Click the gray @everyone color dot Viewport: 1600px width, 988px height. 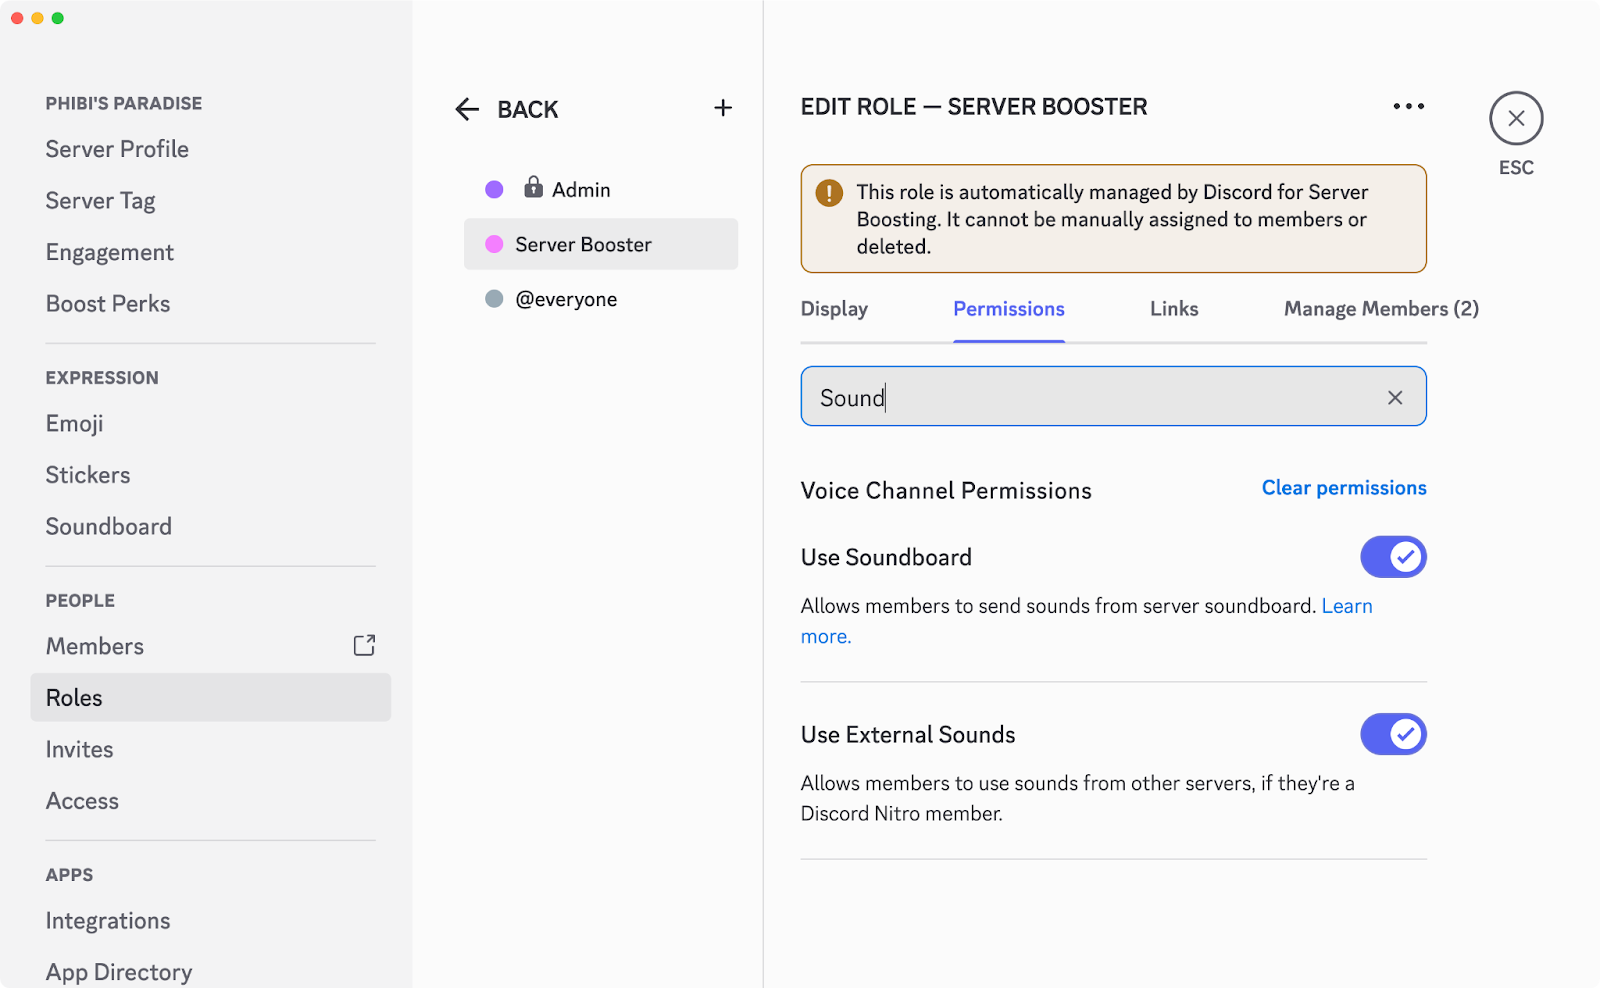(x=494, y=298)
